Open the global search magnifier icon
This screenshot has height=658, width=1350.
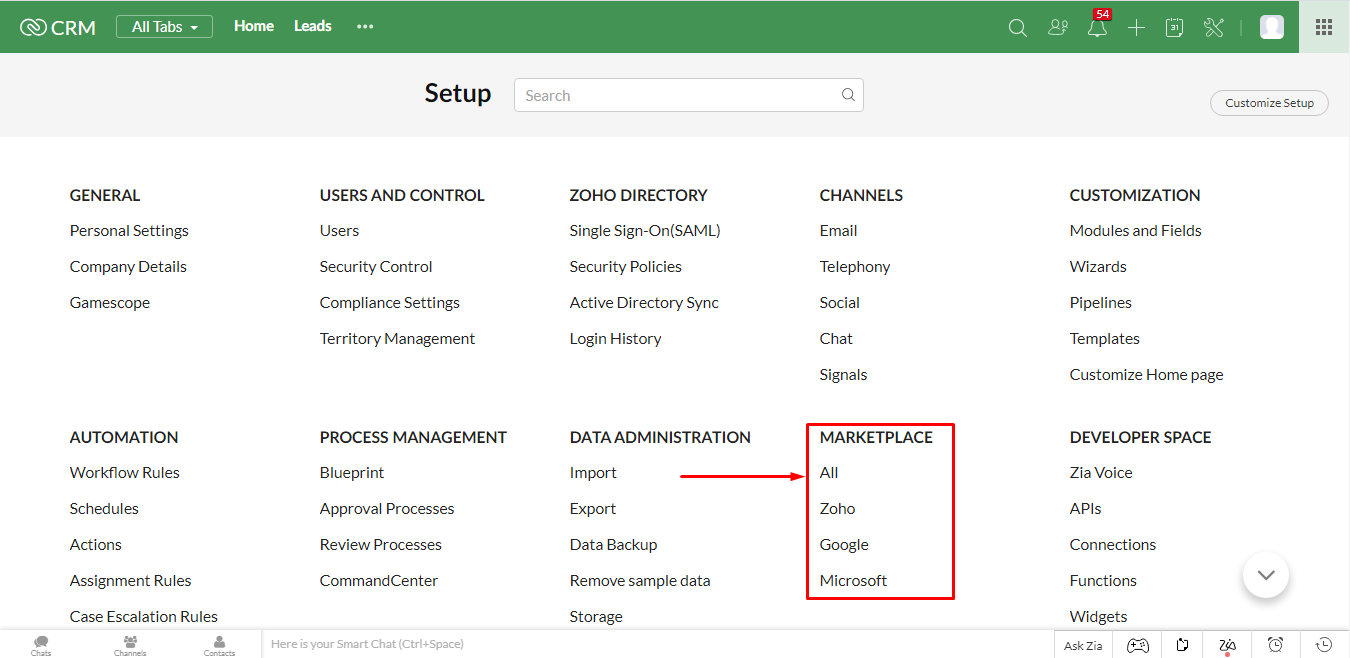coord(1018,28)
